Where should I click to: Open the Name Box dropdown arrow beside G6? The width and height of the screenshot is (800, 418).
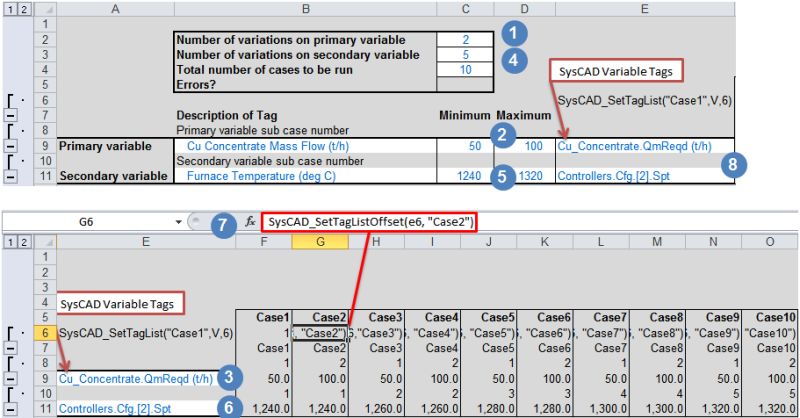[x=179, y=222]
